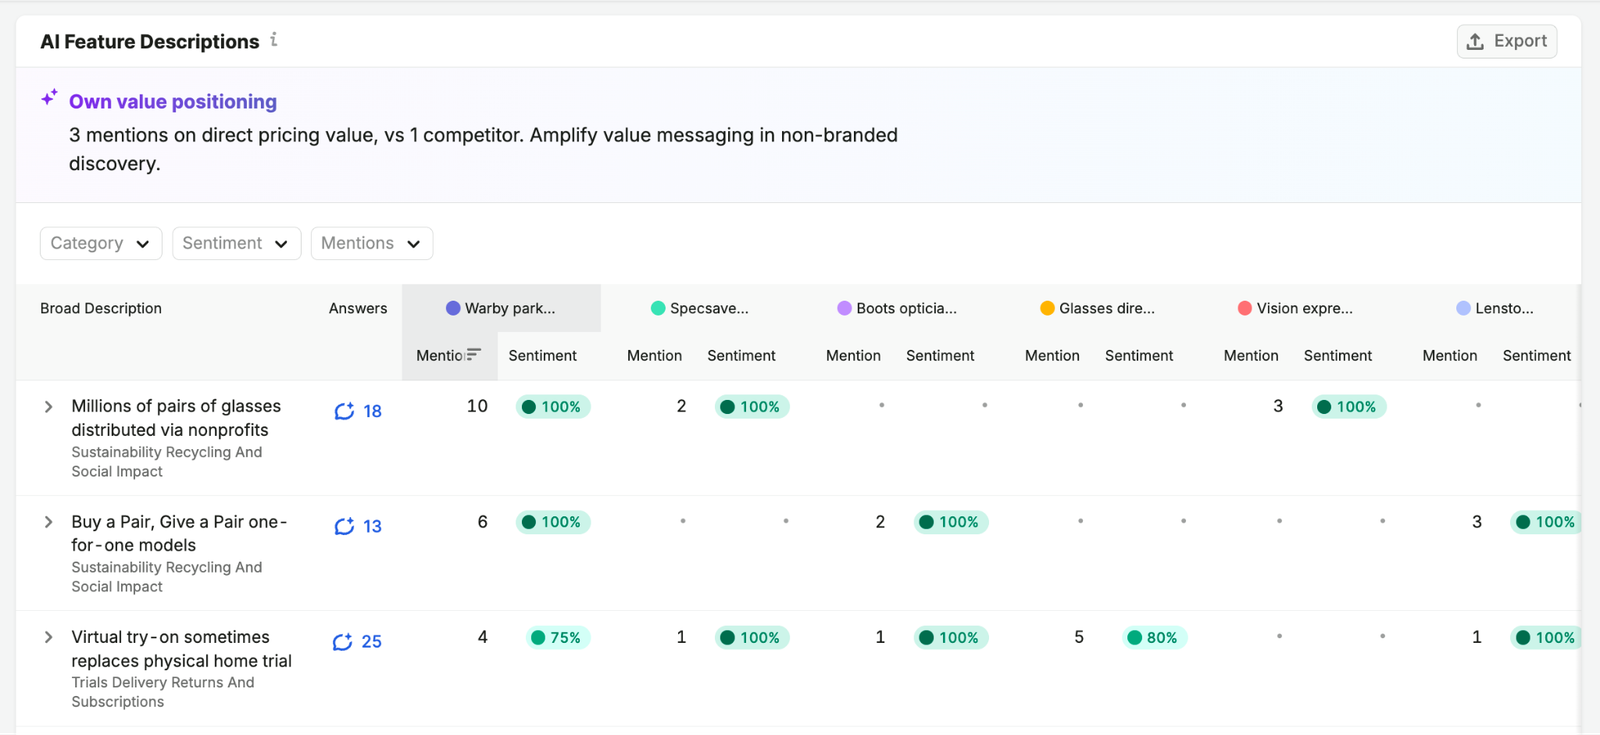The width and height of the screenshot is (1600, 735).
Task: Click the answers icon showing 18
Action: tap(344, 411)
